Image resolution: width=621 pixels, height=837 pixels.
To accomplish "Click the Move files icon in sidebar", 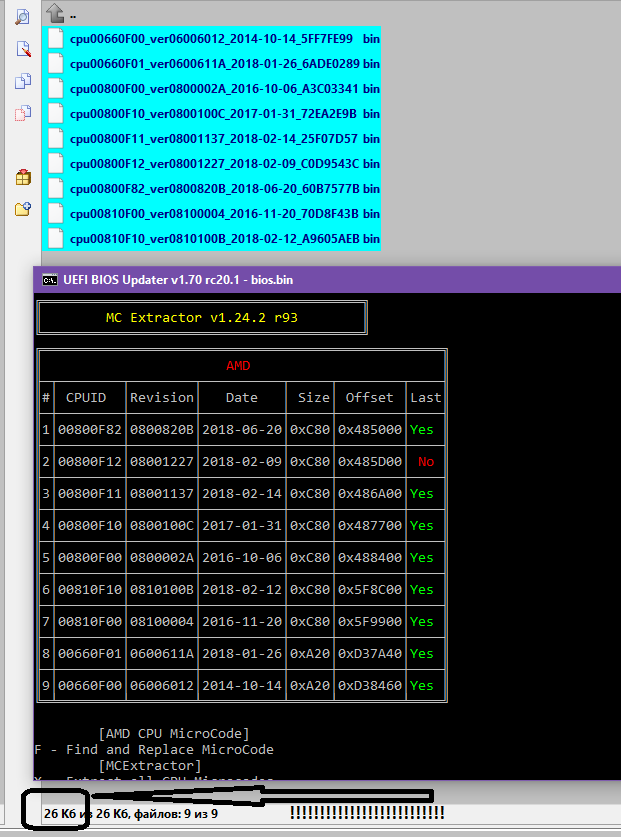I will [x=23, y=113].
